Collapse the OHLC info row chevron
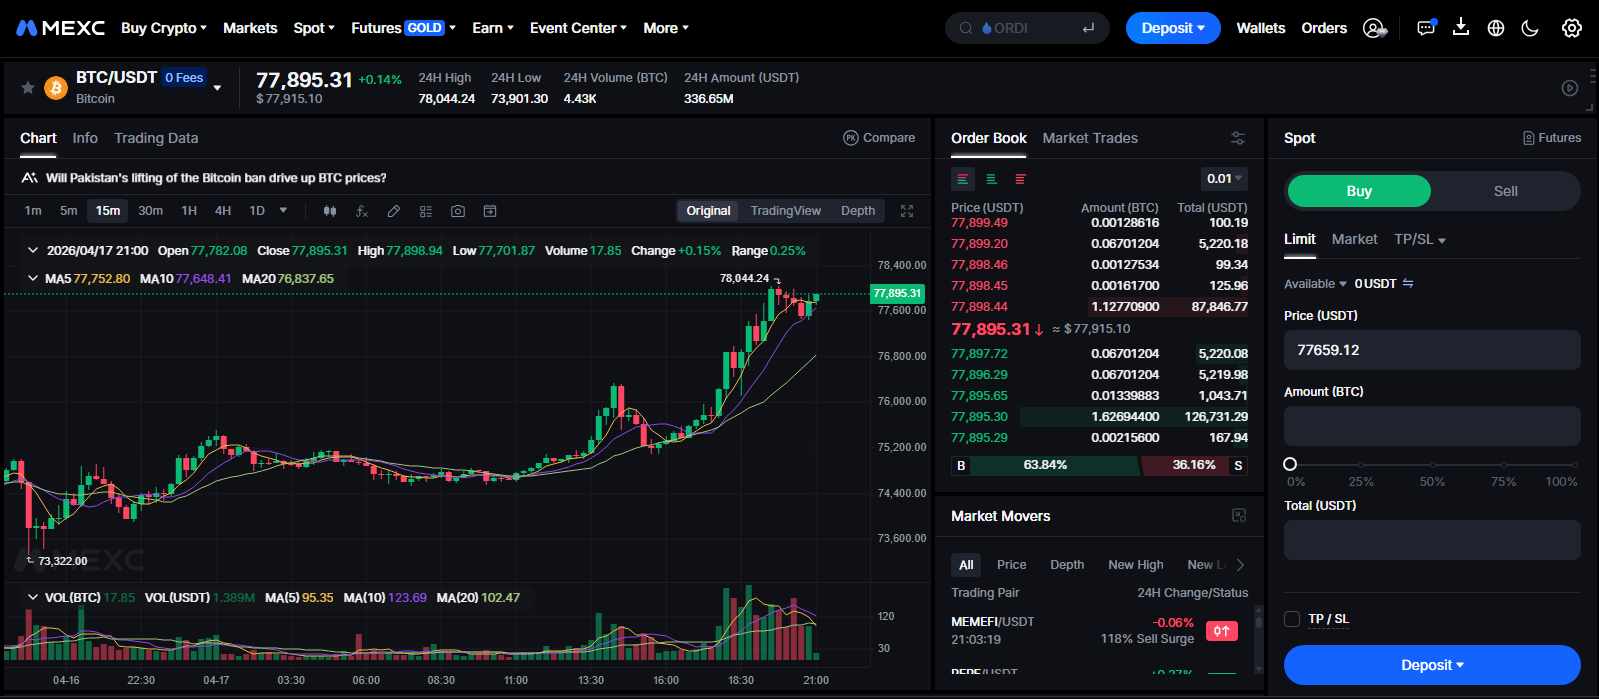This screenshot has width=1599, height=699. pos(33,251)
